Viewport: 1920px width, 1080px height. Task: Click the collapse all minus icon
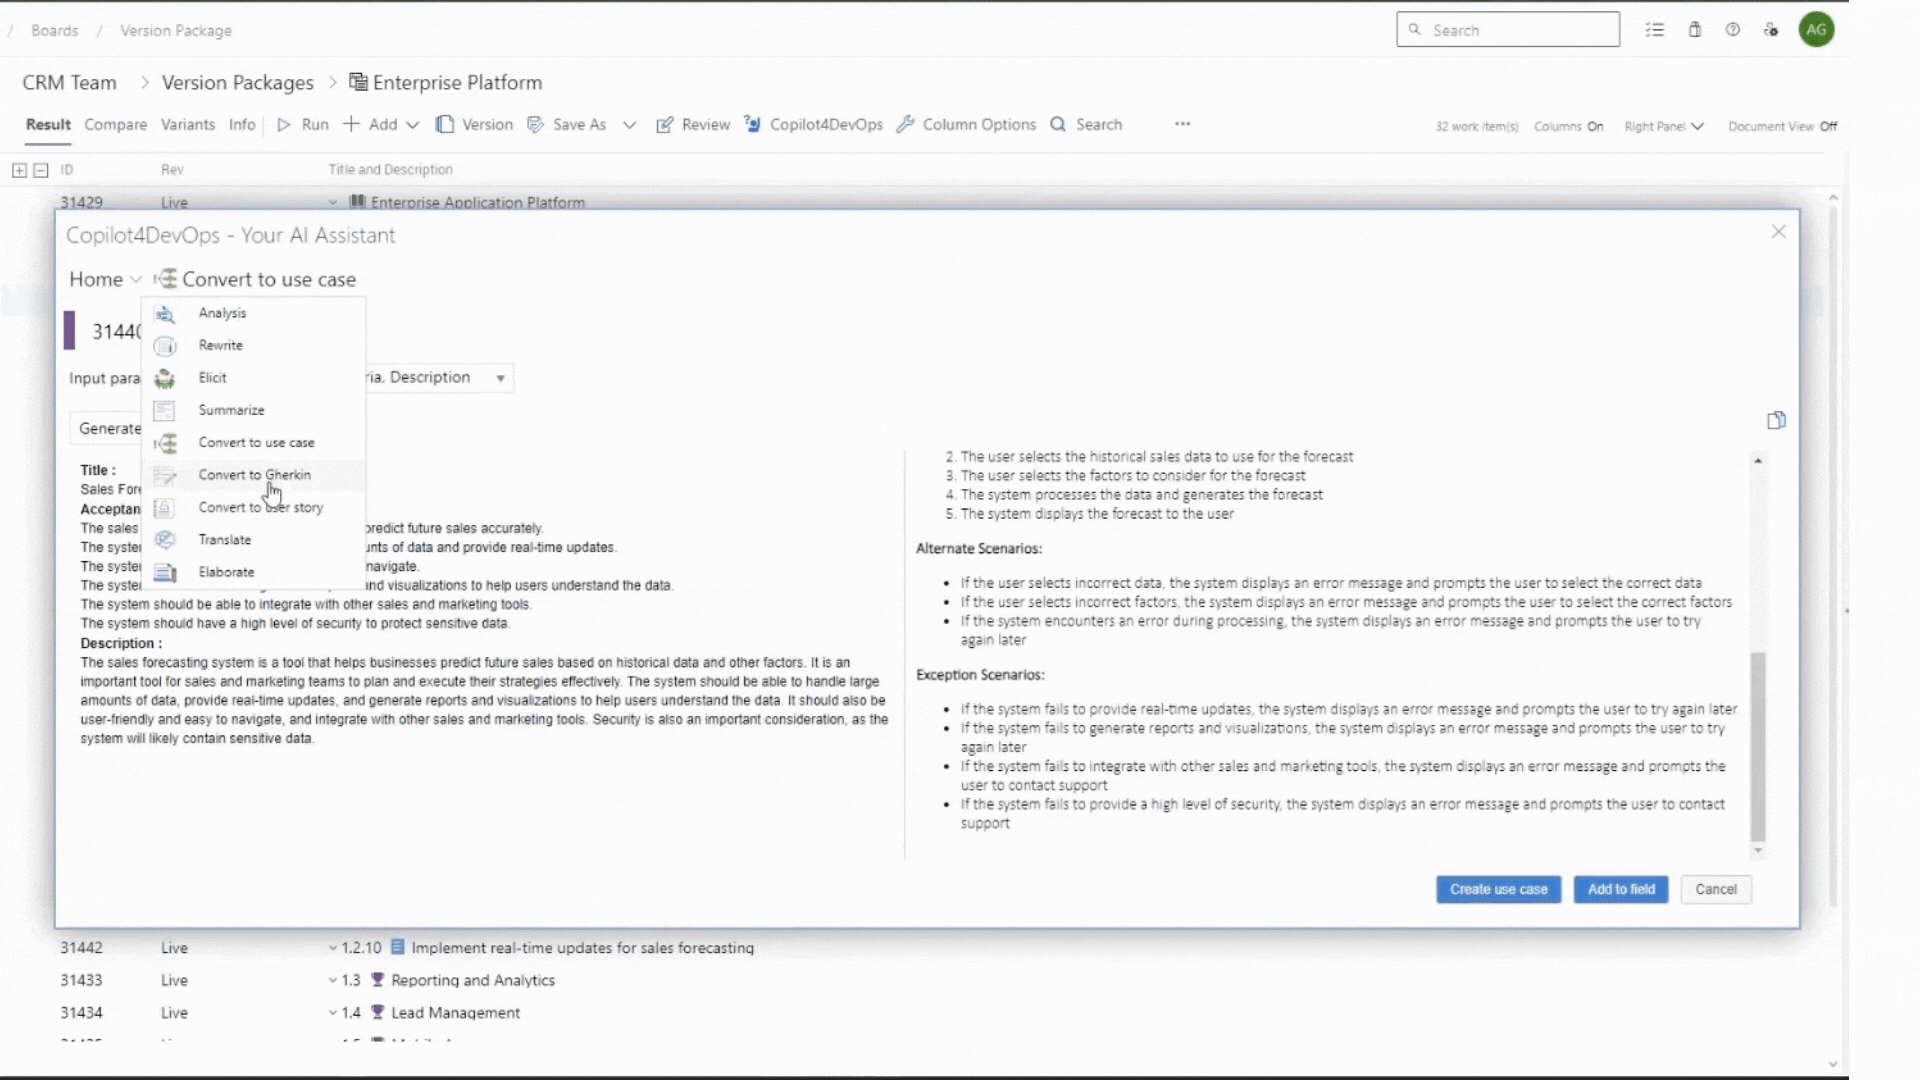(41, 170)
